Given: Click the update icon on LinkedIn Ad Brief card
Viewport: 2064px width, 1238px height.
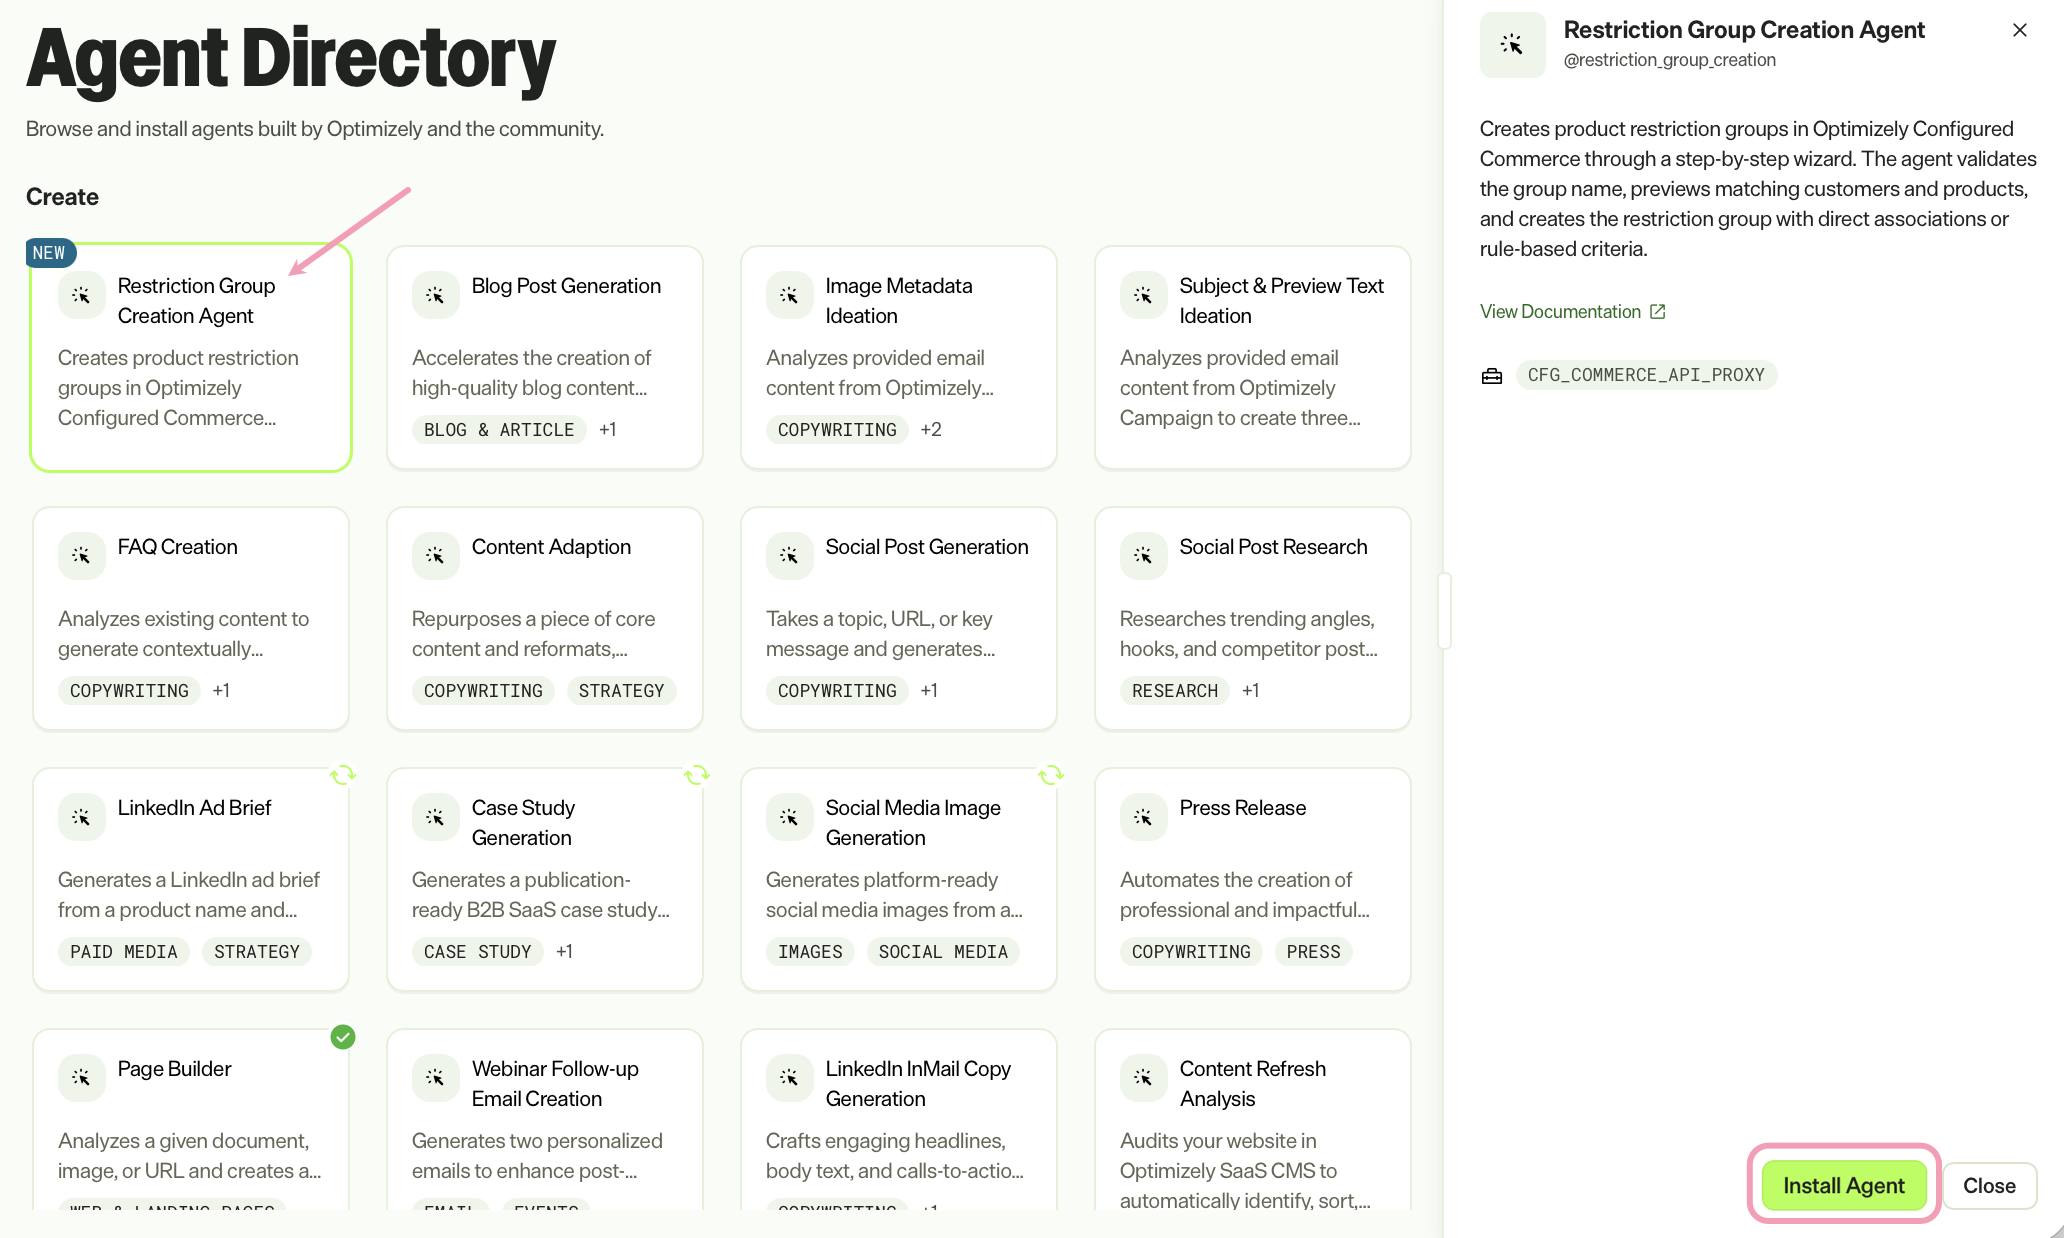Looking at the screenshot, I should (x=343, y=775).
